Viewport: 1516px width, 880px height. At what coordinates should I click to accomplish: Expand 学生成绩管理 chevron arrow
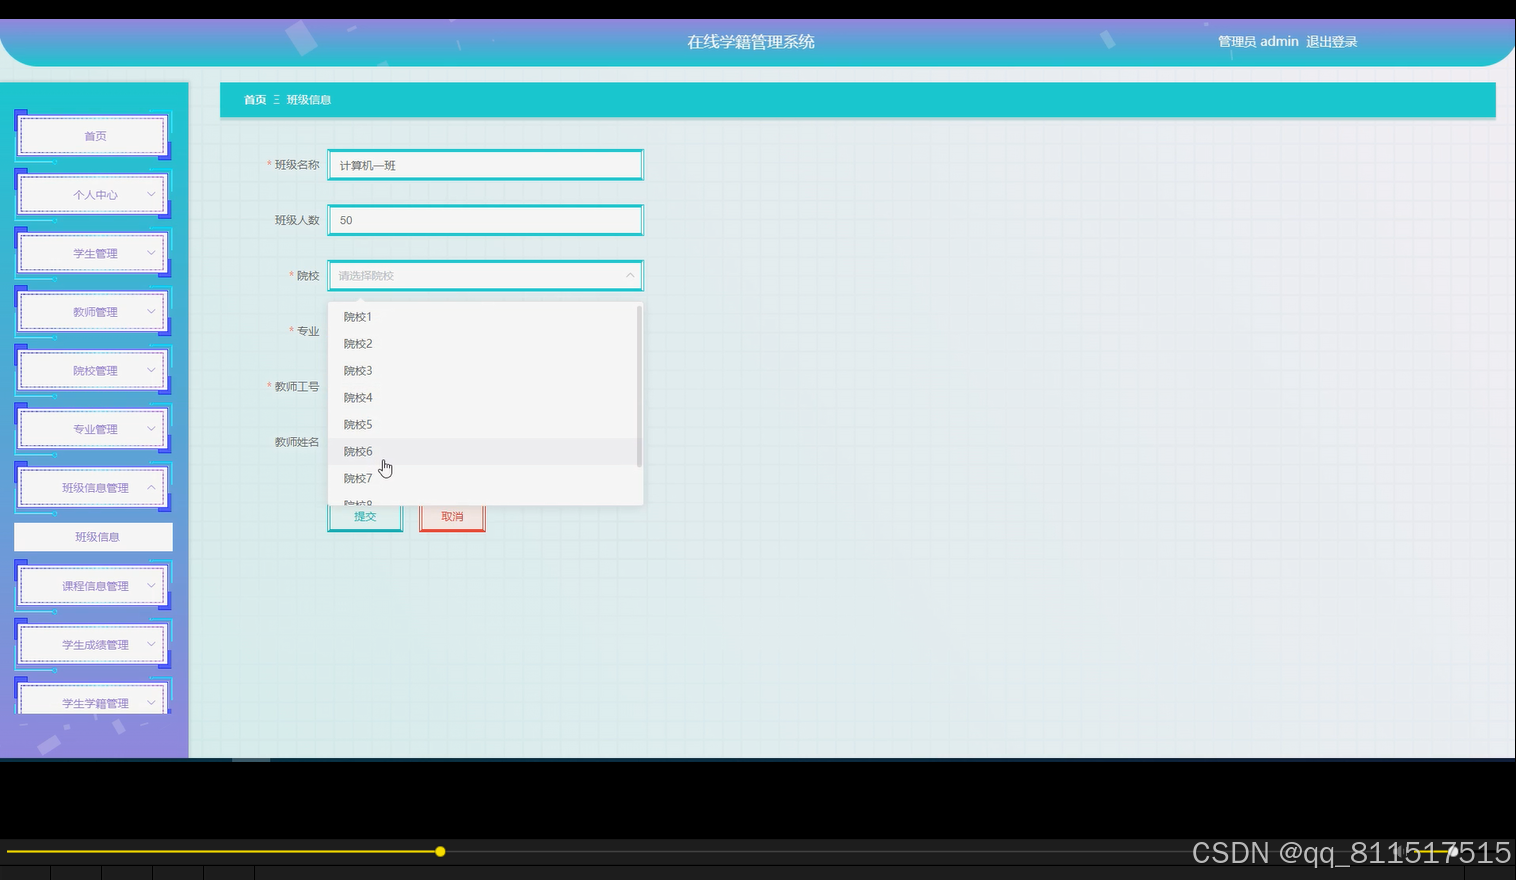pos(151,644)
